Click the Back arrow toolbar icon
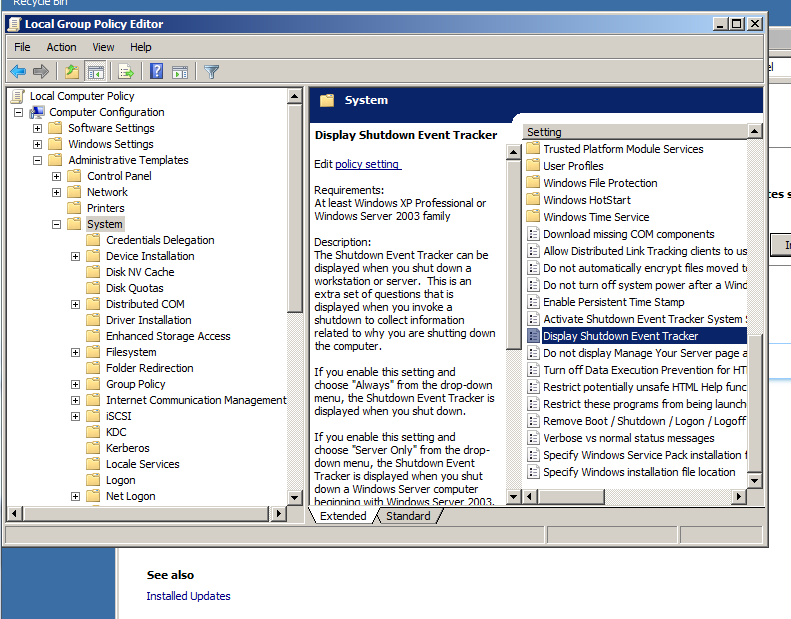 [x=18, y=72]
